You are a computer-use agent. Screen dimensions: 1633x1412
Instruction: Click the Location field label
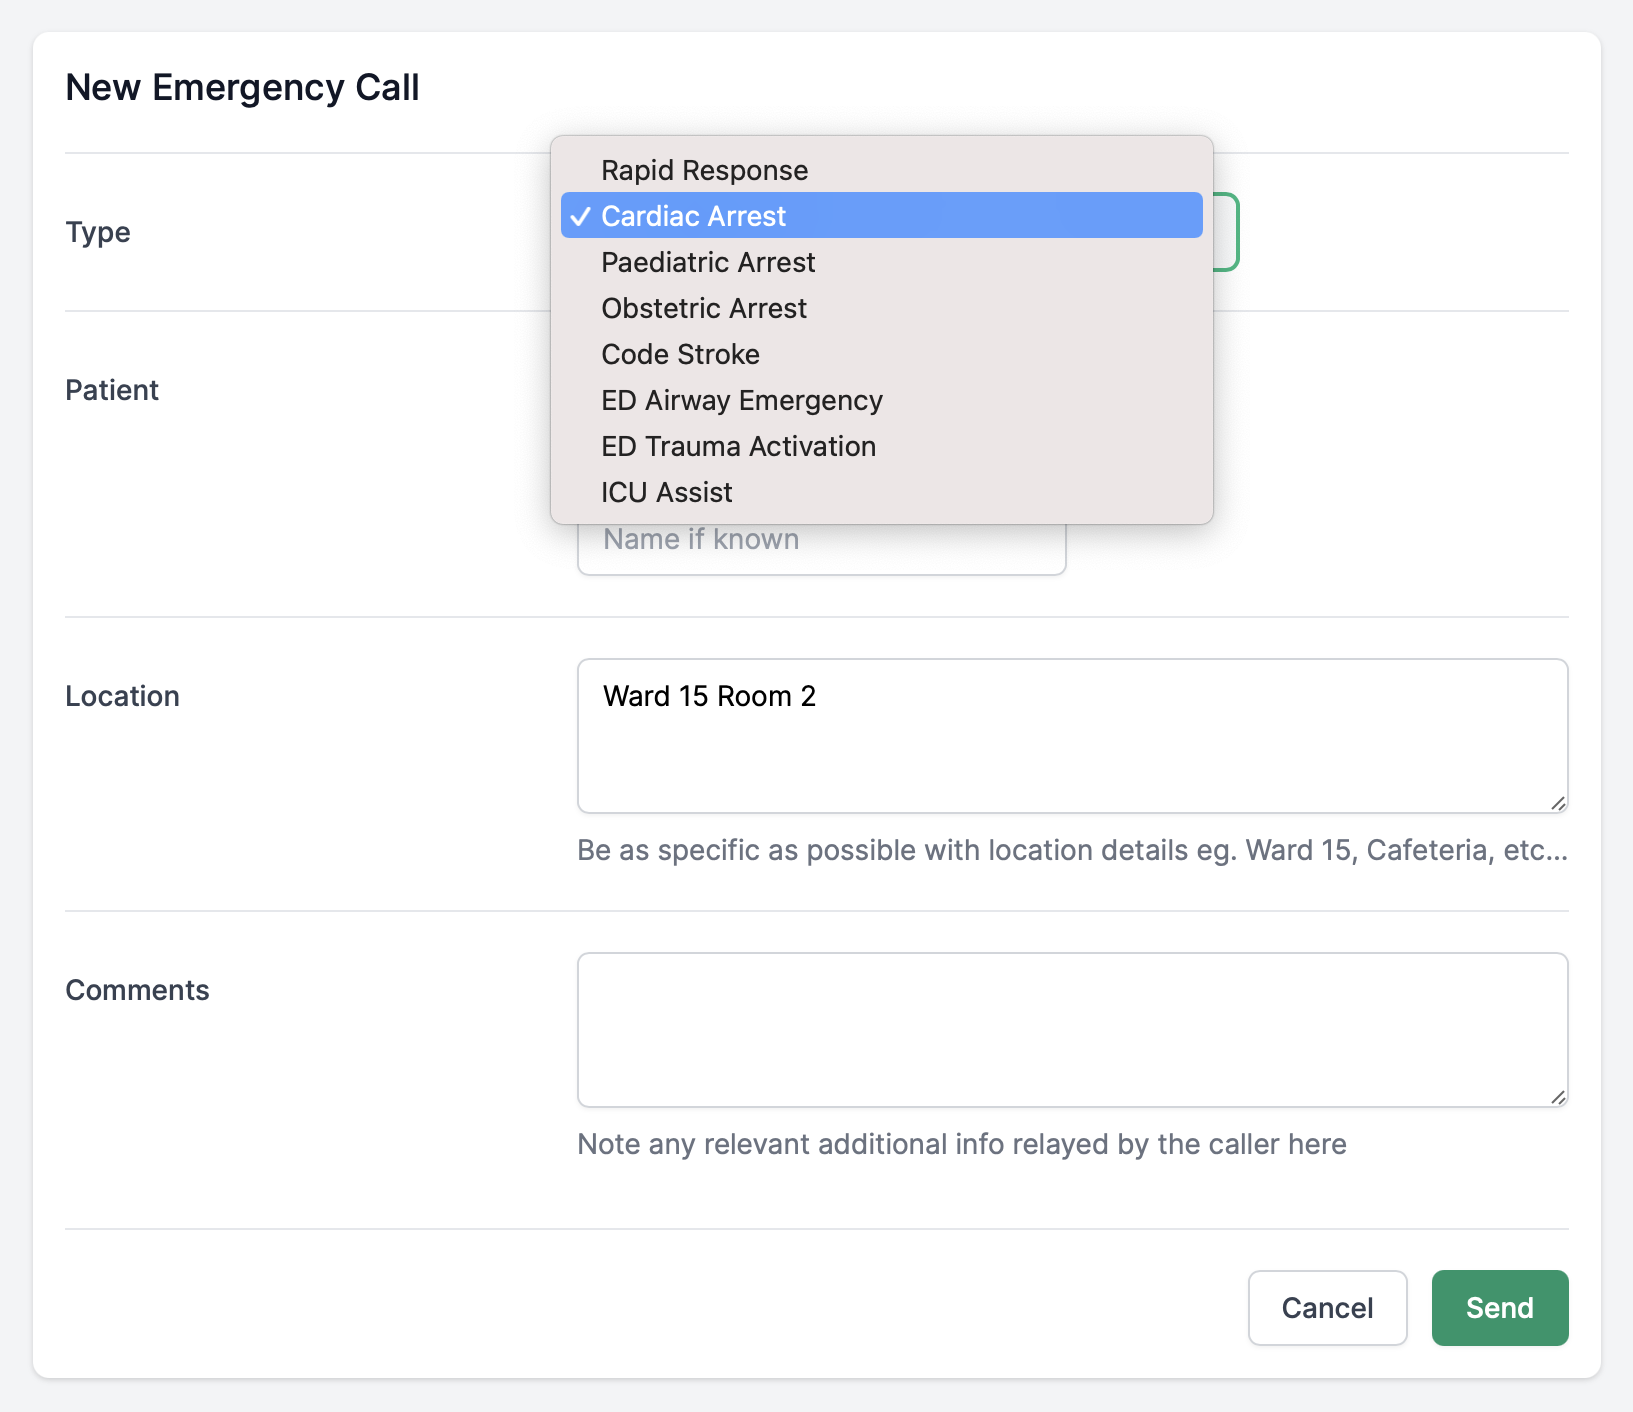coord(122,696)
